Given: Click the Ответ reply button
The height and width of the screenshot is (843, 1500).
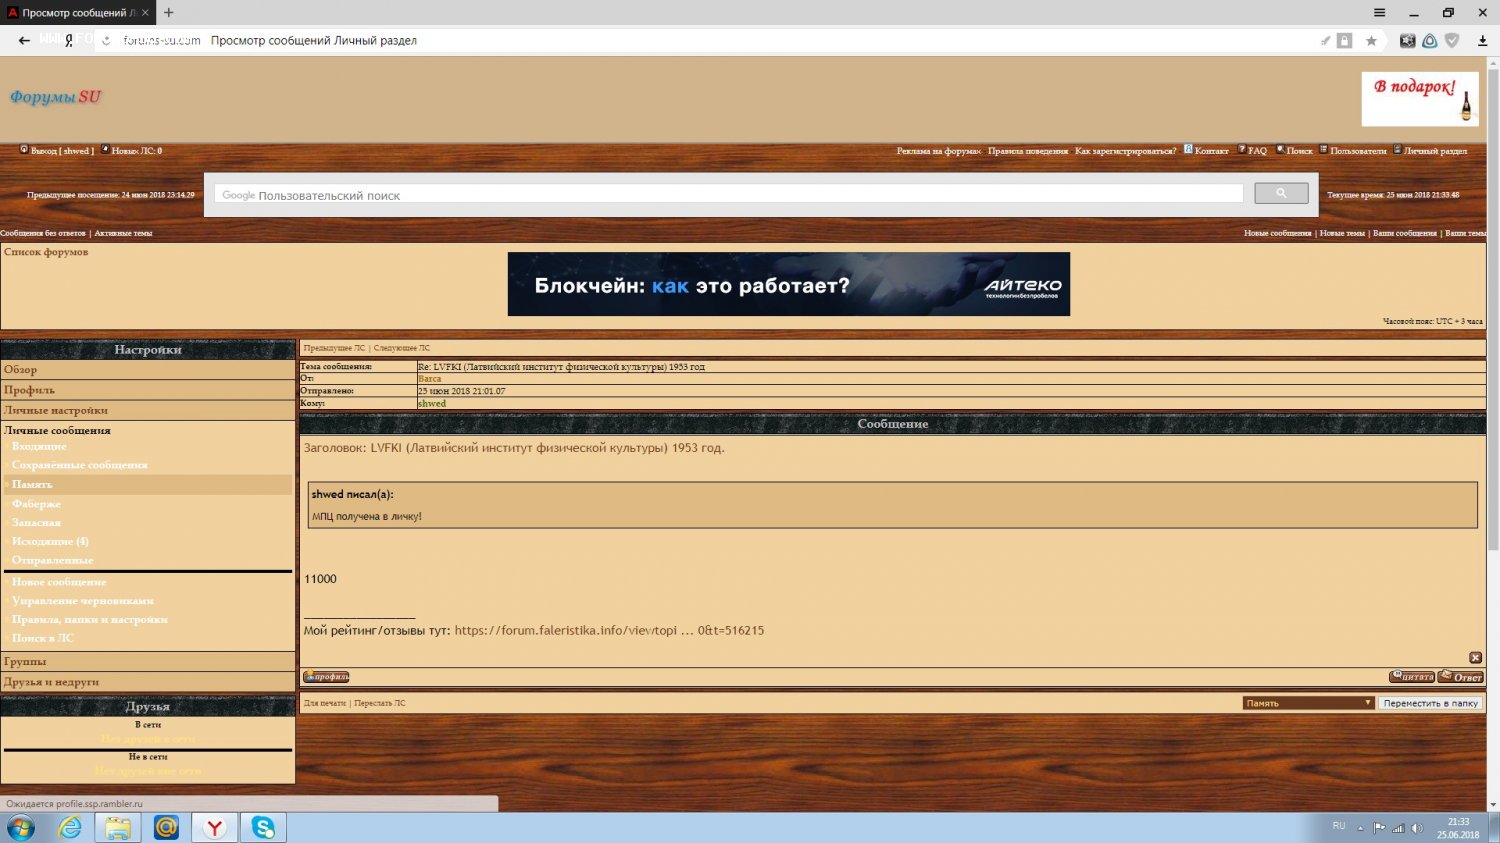Looking at the screenshot, I should click(1461, 677).
